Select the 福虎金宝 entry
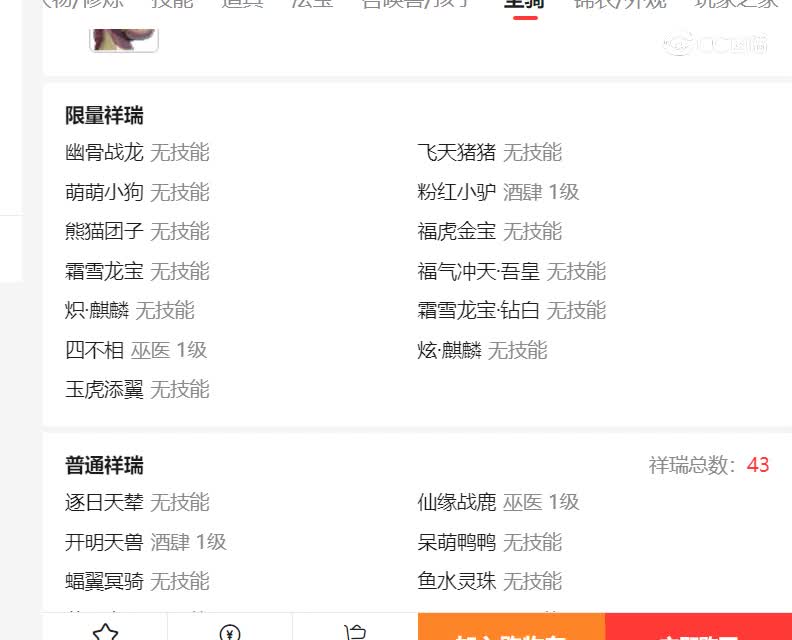 457,231
